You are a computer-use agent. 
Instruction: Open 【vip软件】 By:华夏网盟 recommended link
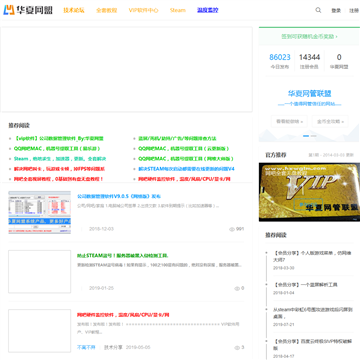[x=59, y=138]
